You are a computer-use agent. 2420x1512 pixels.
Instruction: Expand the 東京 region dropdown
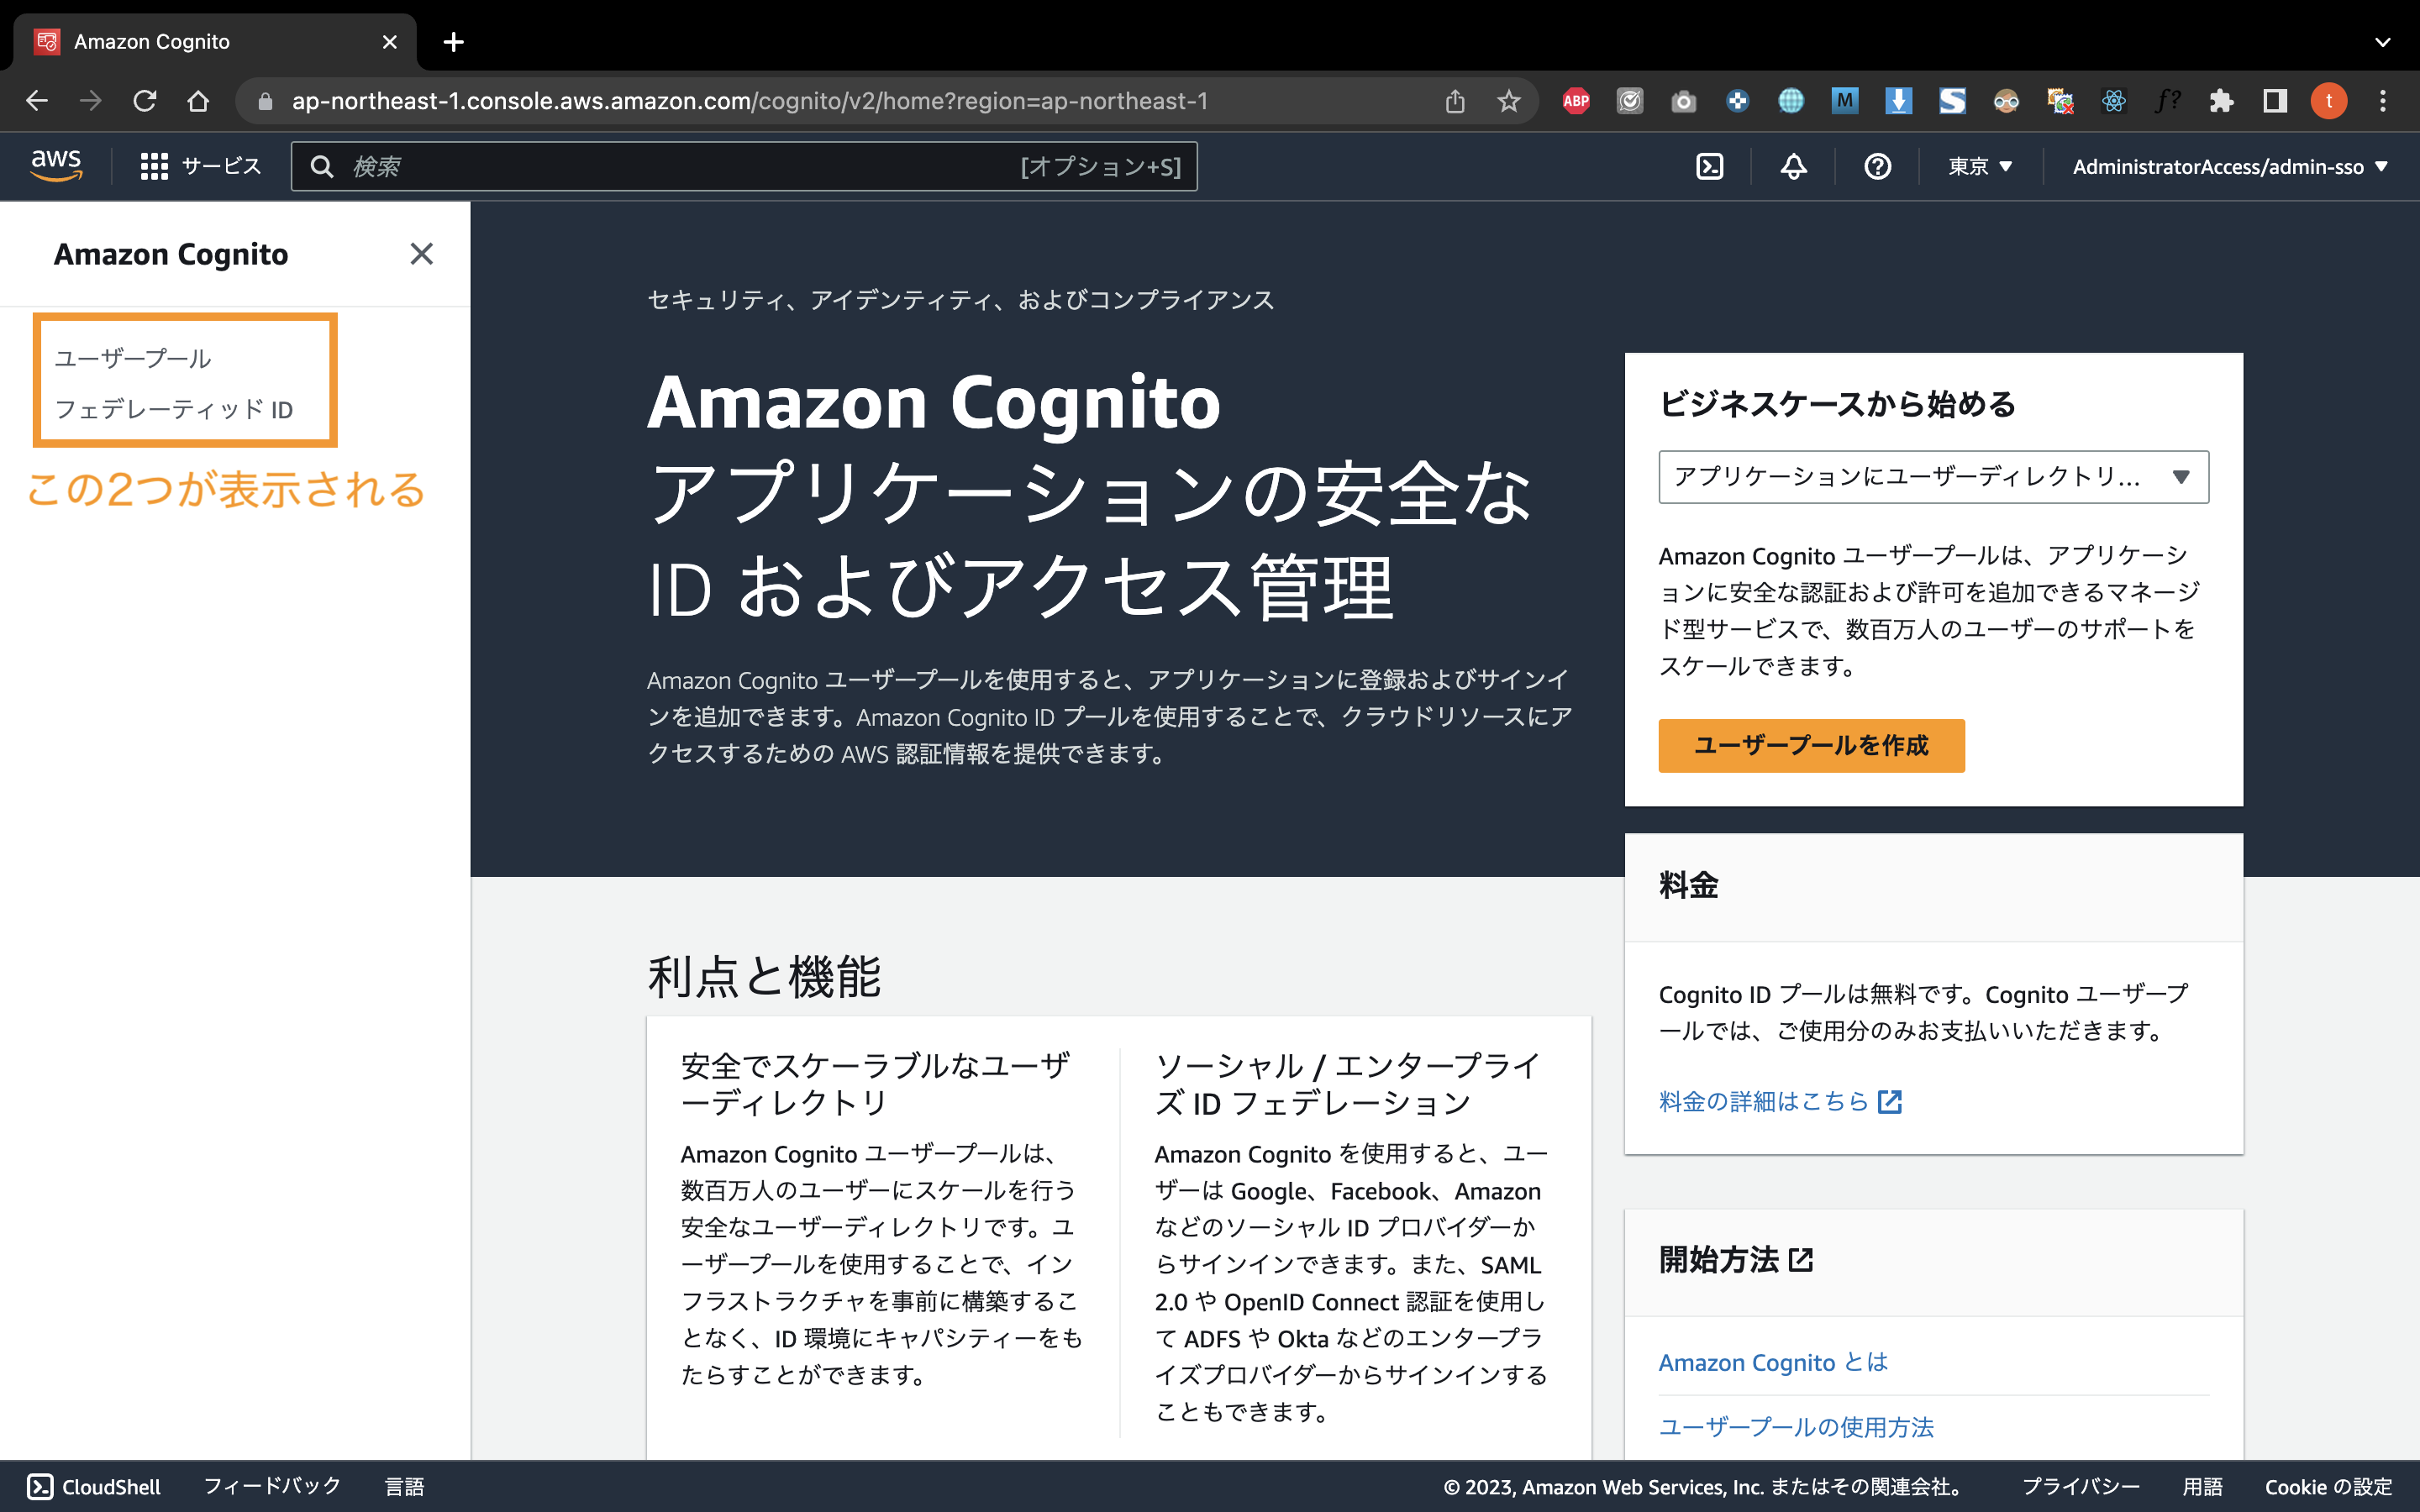click(1979, 166)
